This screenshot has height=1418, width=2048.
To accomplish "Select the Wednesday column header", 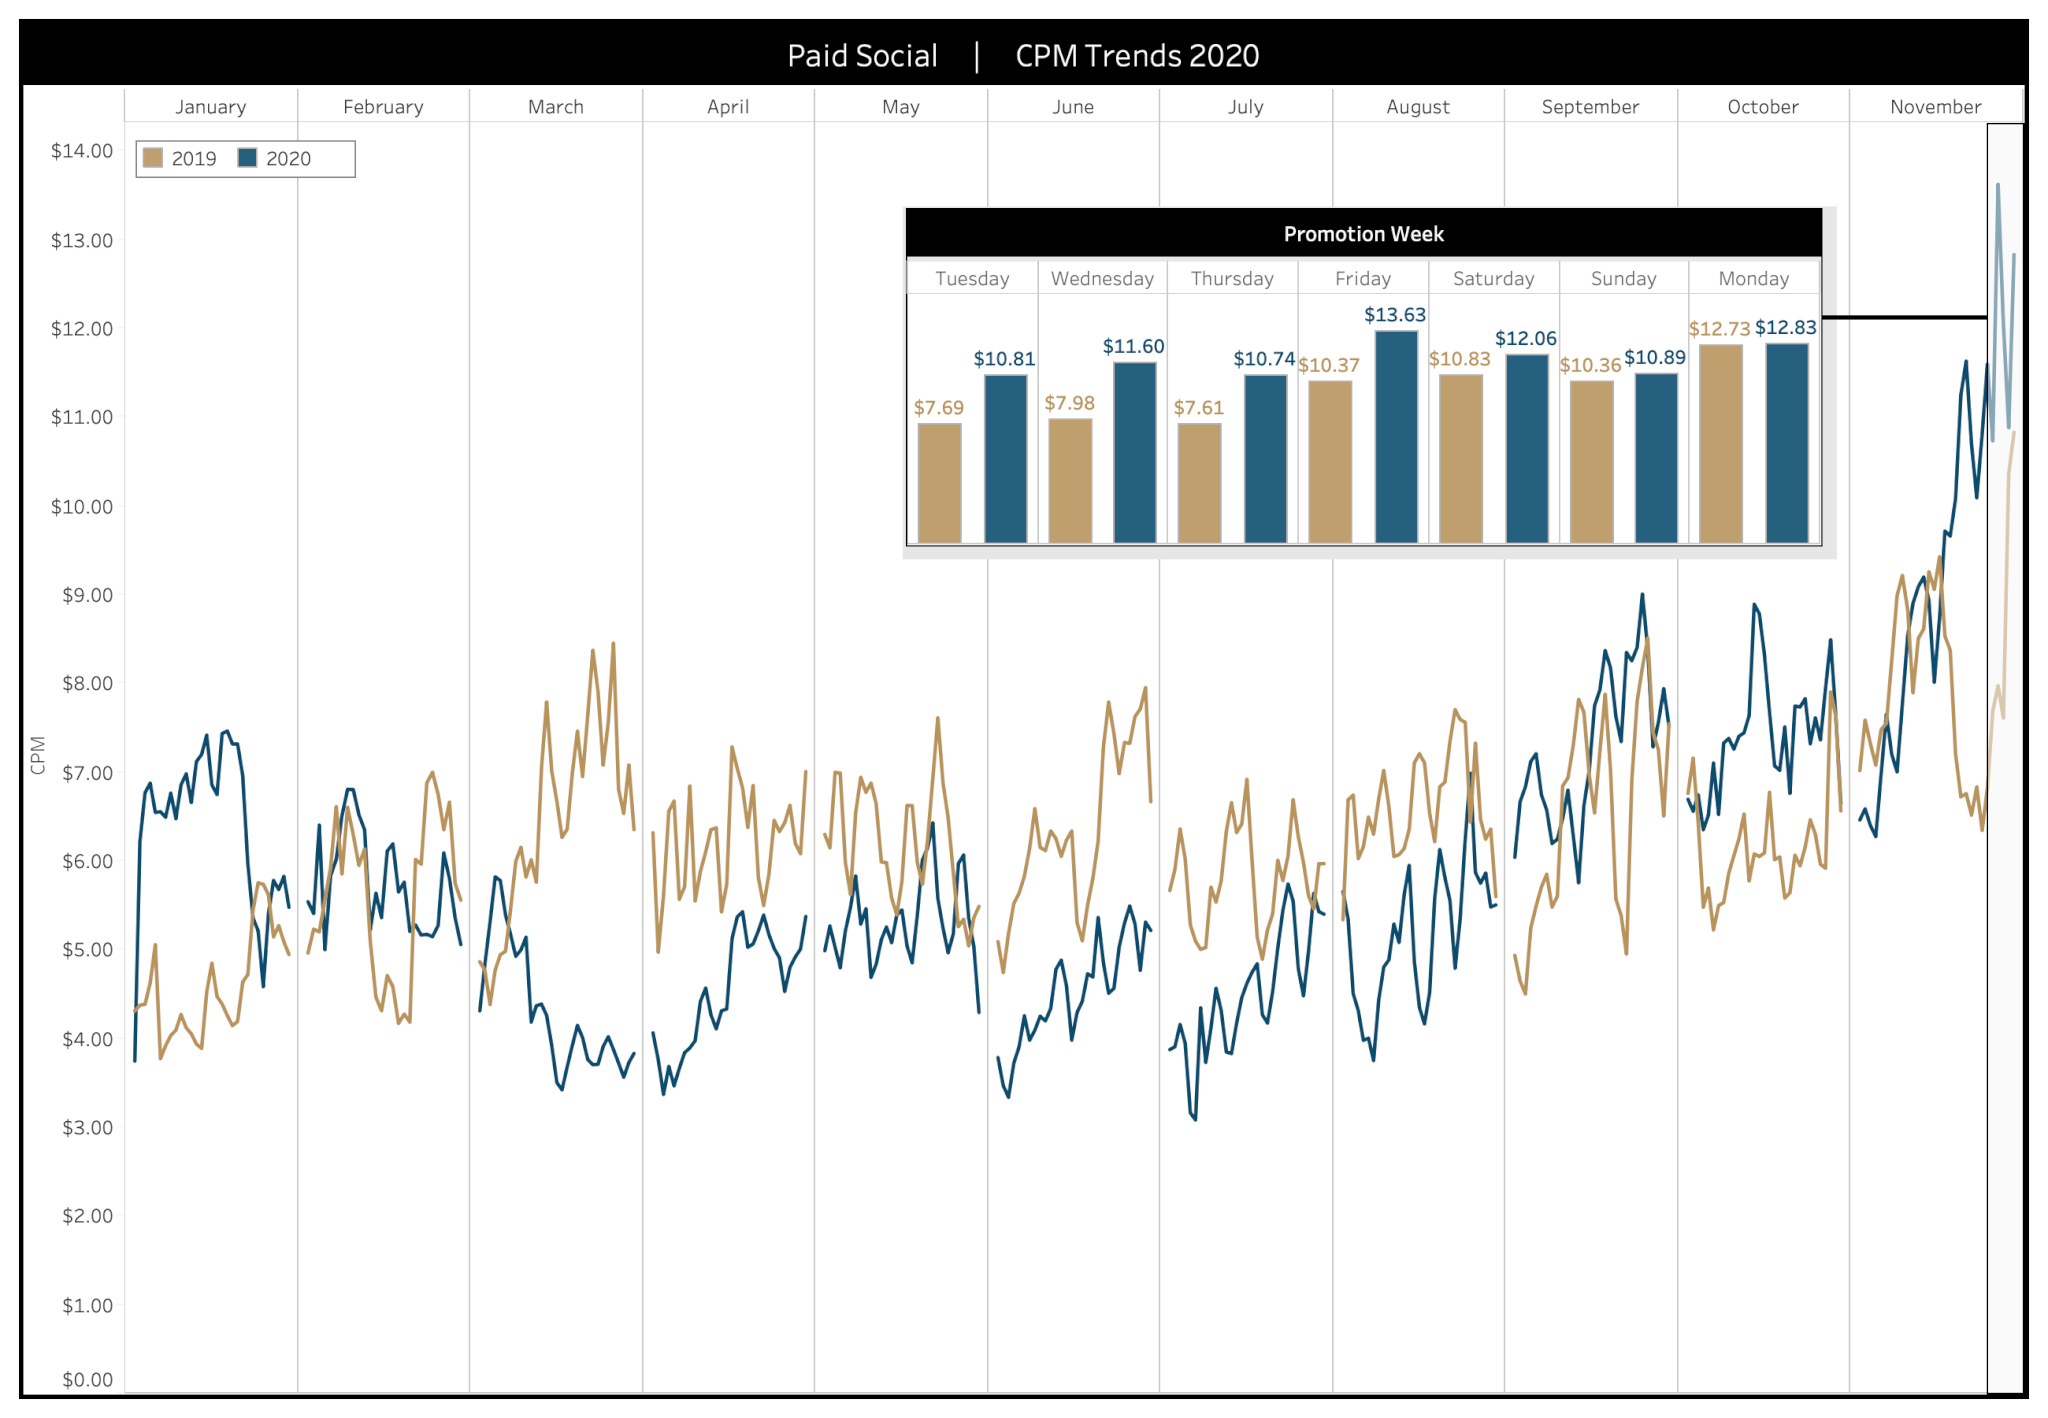I will pyautogui.click(x=1102, y=278).
